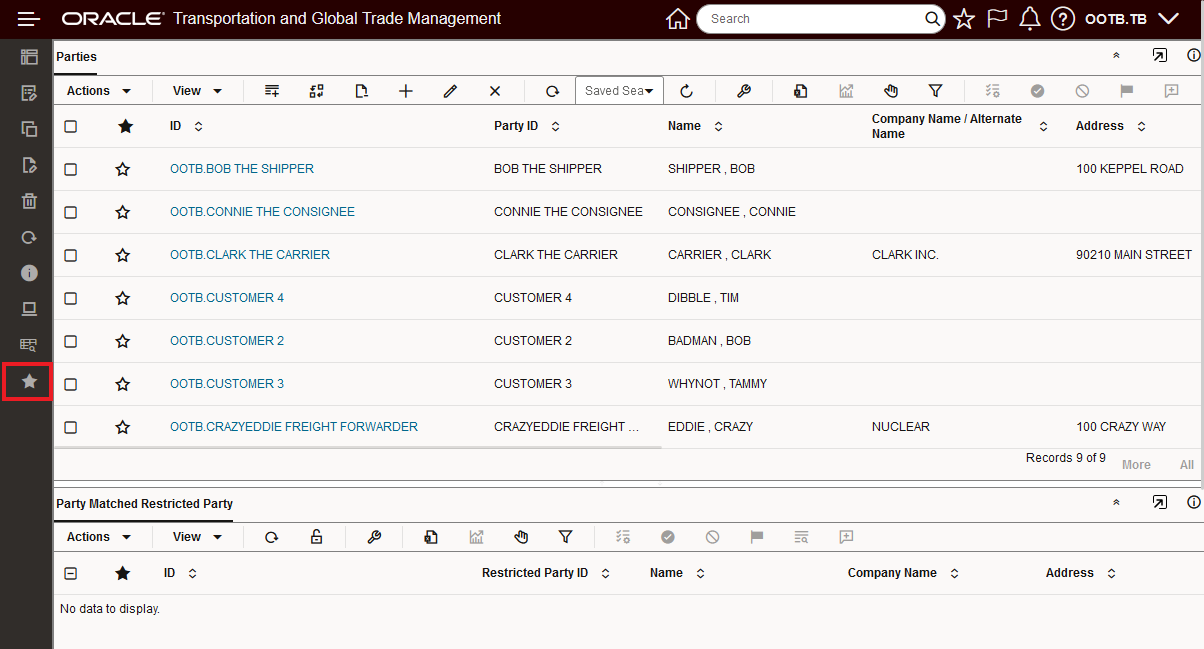This screenshot has height=649, width=1204.
Task: Click the trash delete icon in the left sidebar
Action: point(29,200)
